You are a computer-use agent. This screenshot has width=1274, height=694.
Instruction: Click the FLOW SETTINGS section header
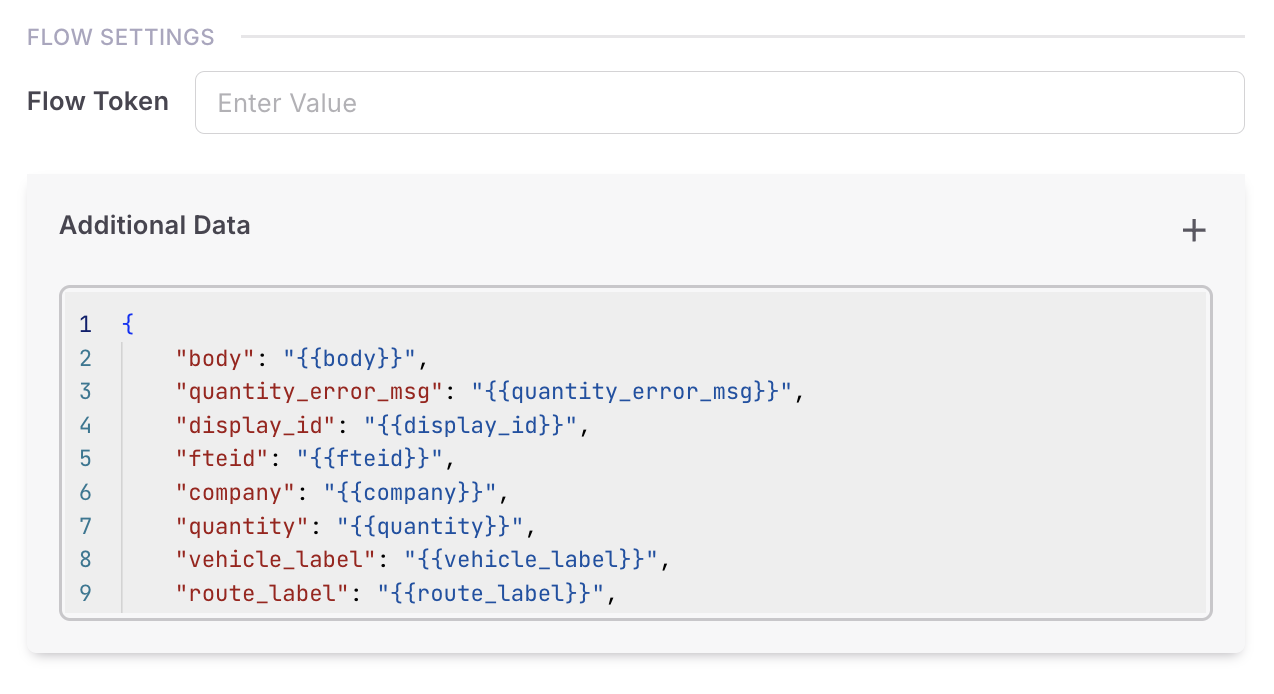click(121, 37)
